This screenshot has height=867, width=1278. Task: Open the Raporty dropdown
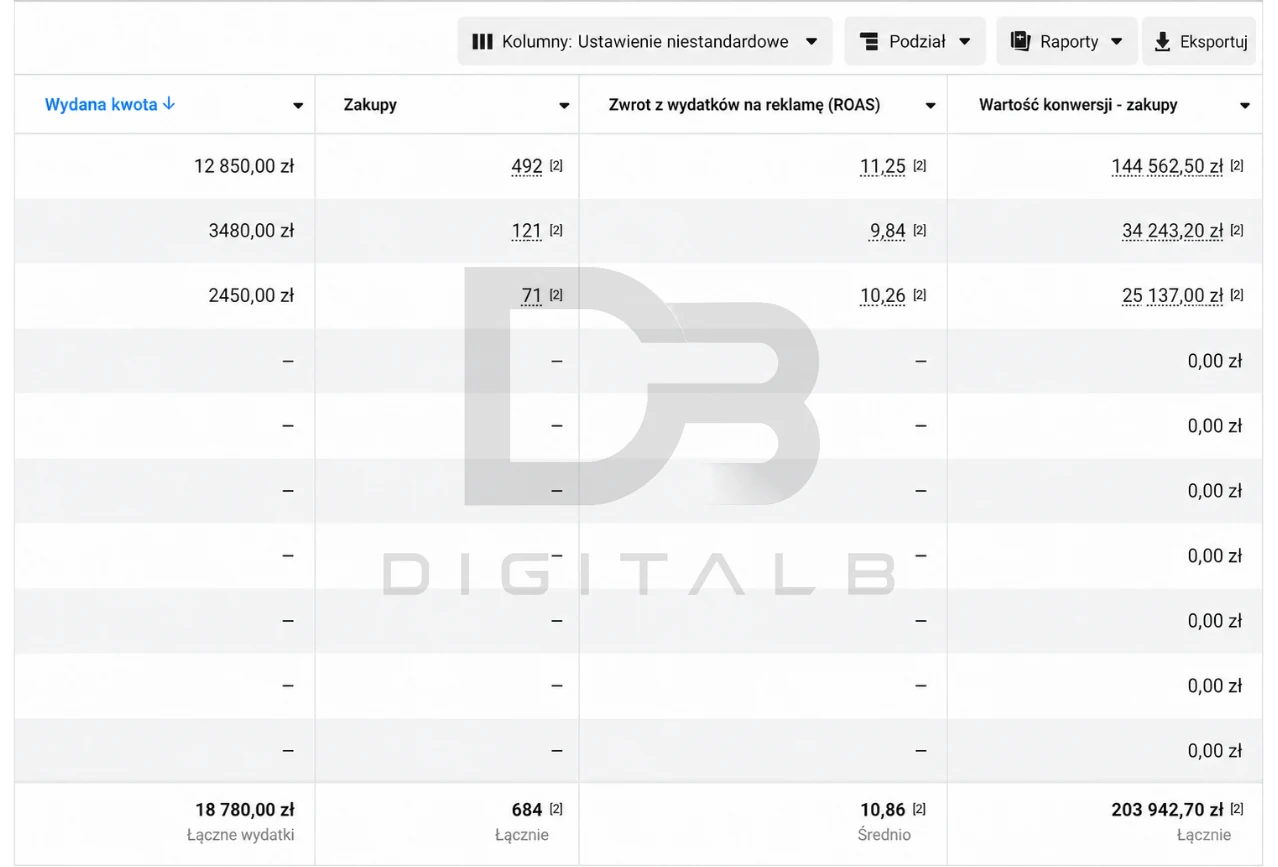(1067, 42)
